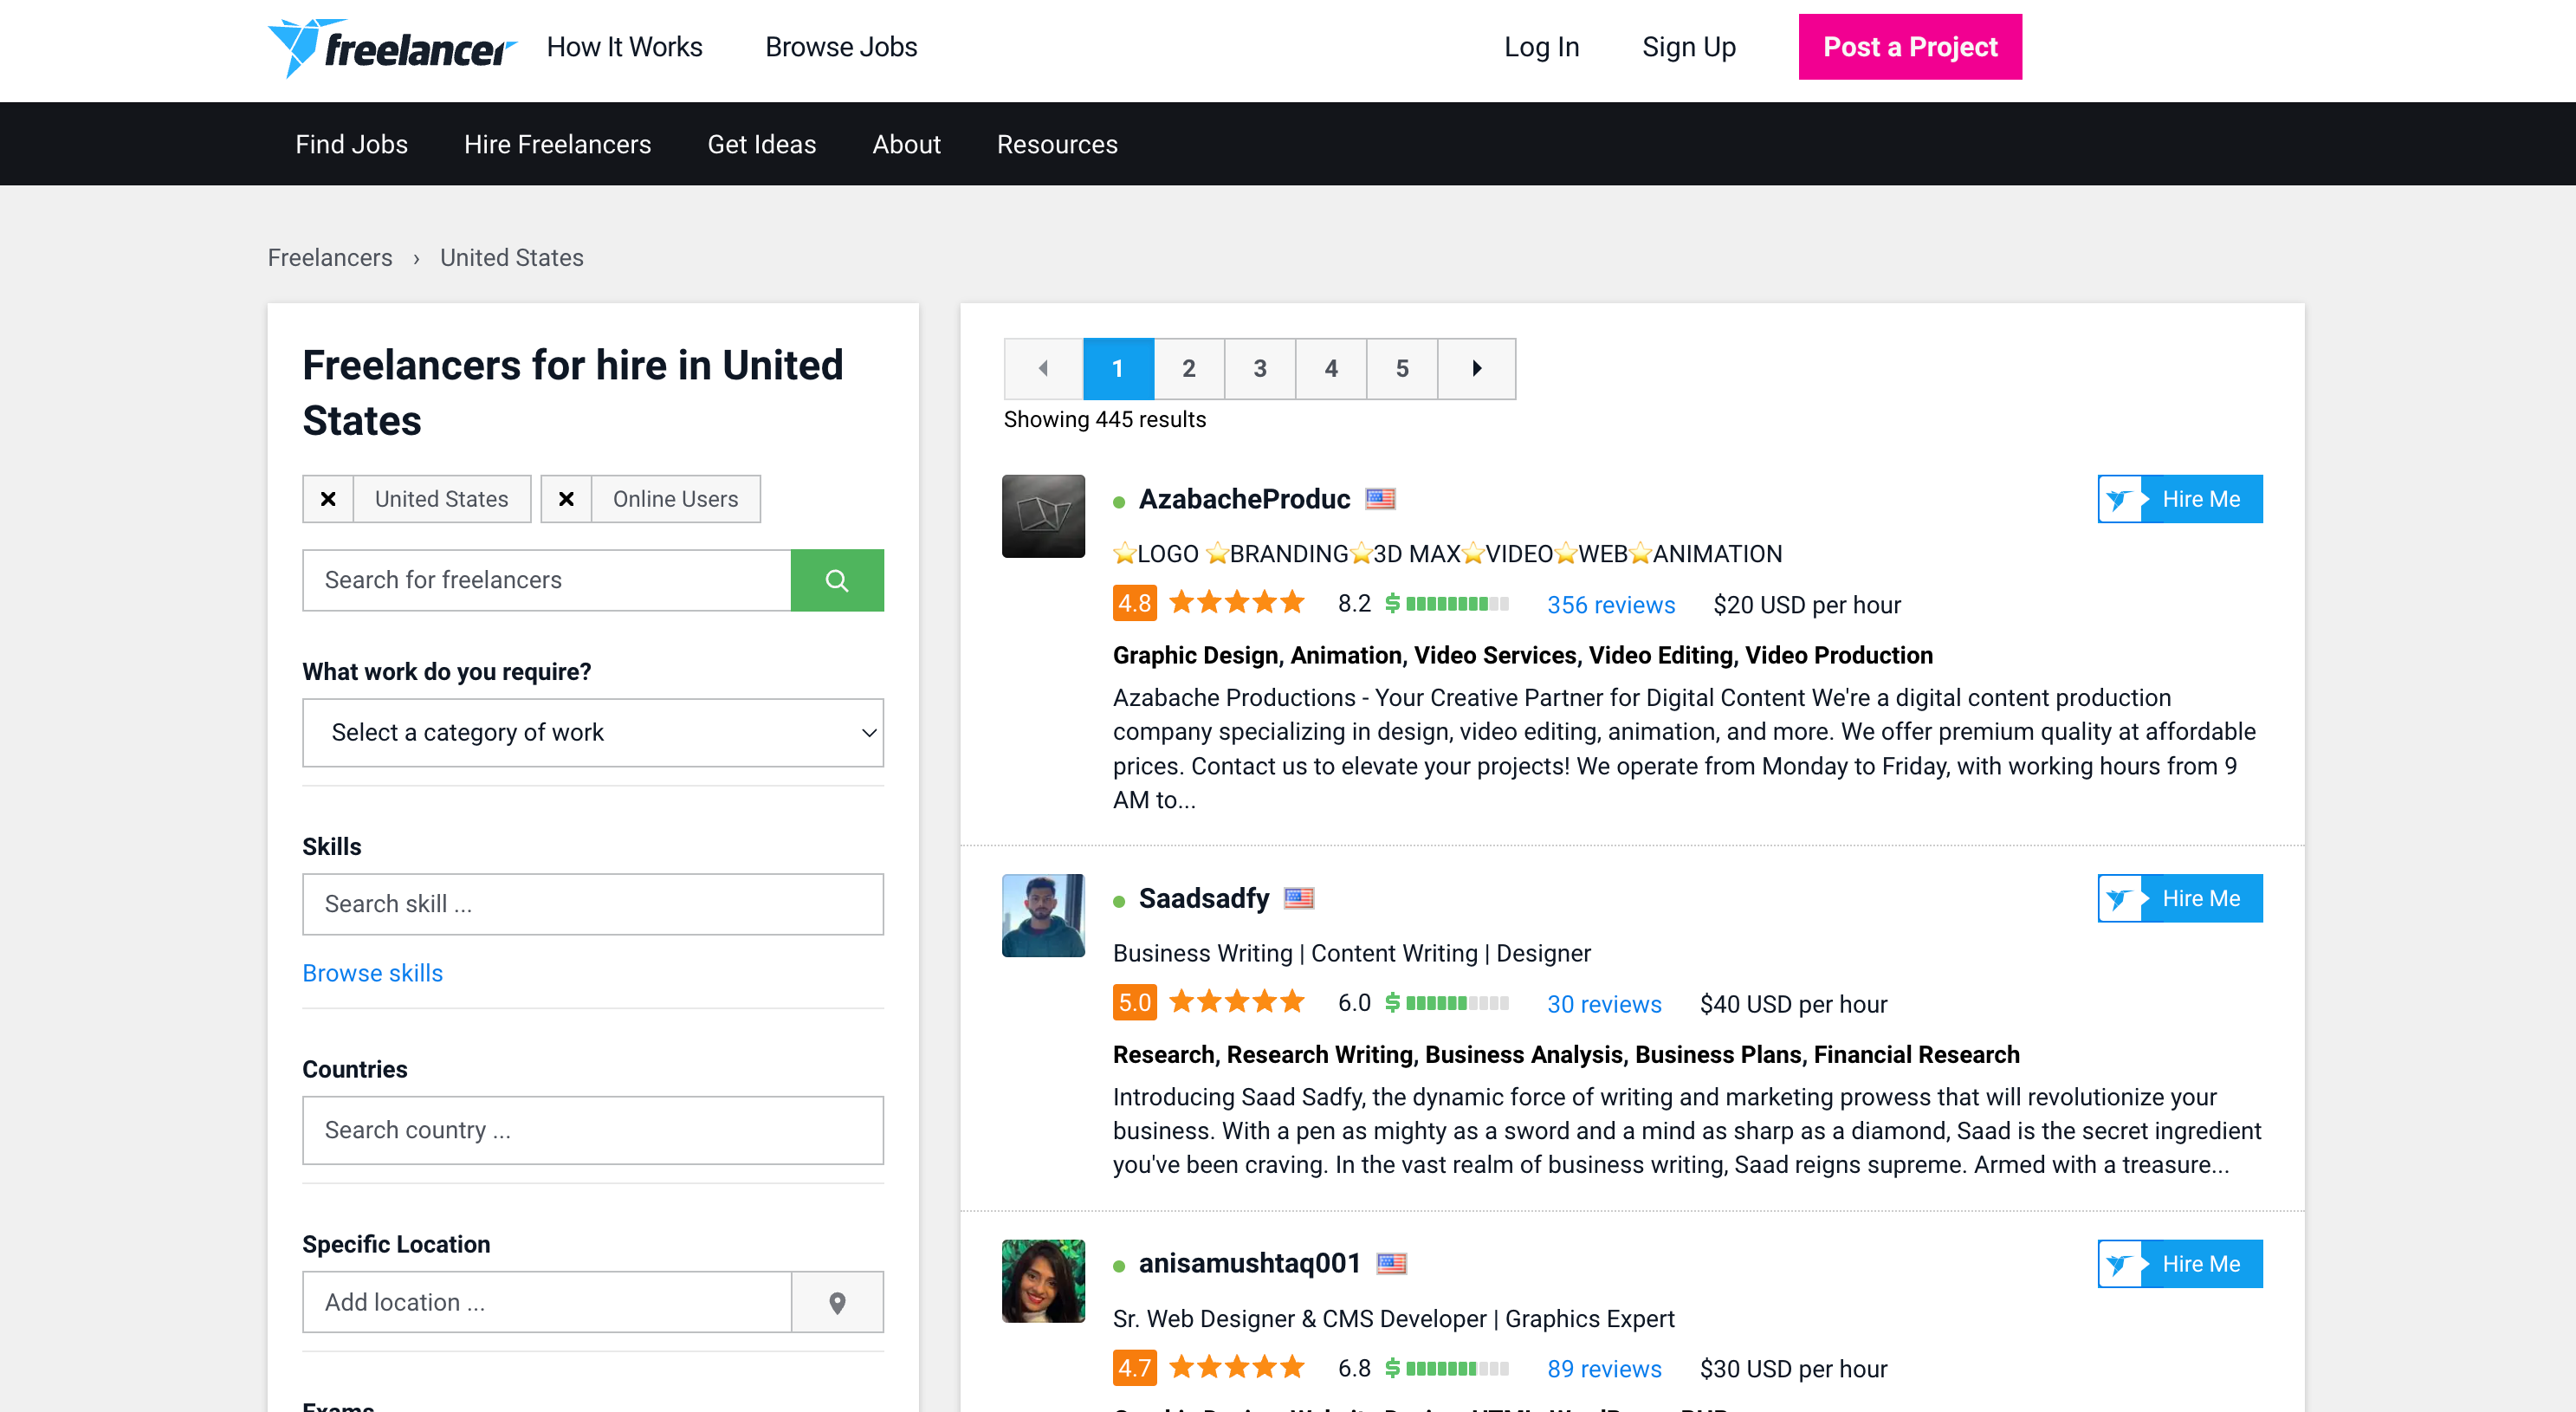This screenshot has width=2576, height=1412.
Task: Open anisamushtaq001's profile picture
Action: [x=1043, y=1281]
